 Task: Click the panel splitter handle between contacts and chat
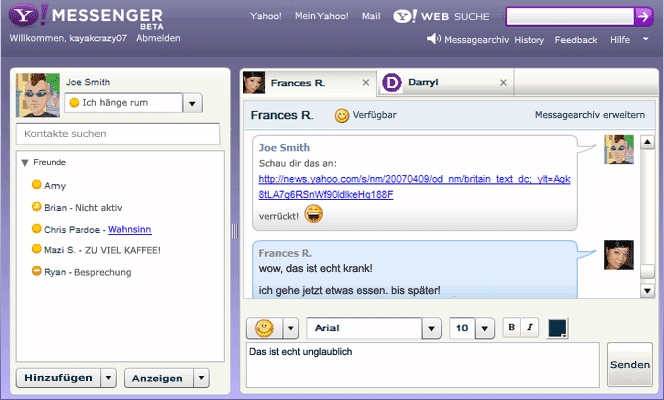(235, 231)
